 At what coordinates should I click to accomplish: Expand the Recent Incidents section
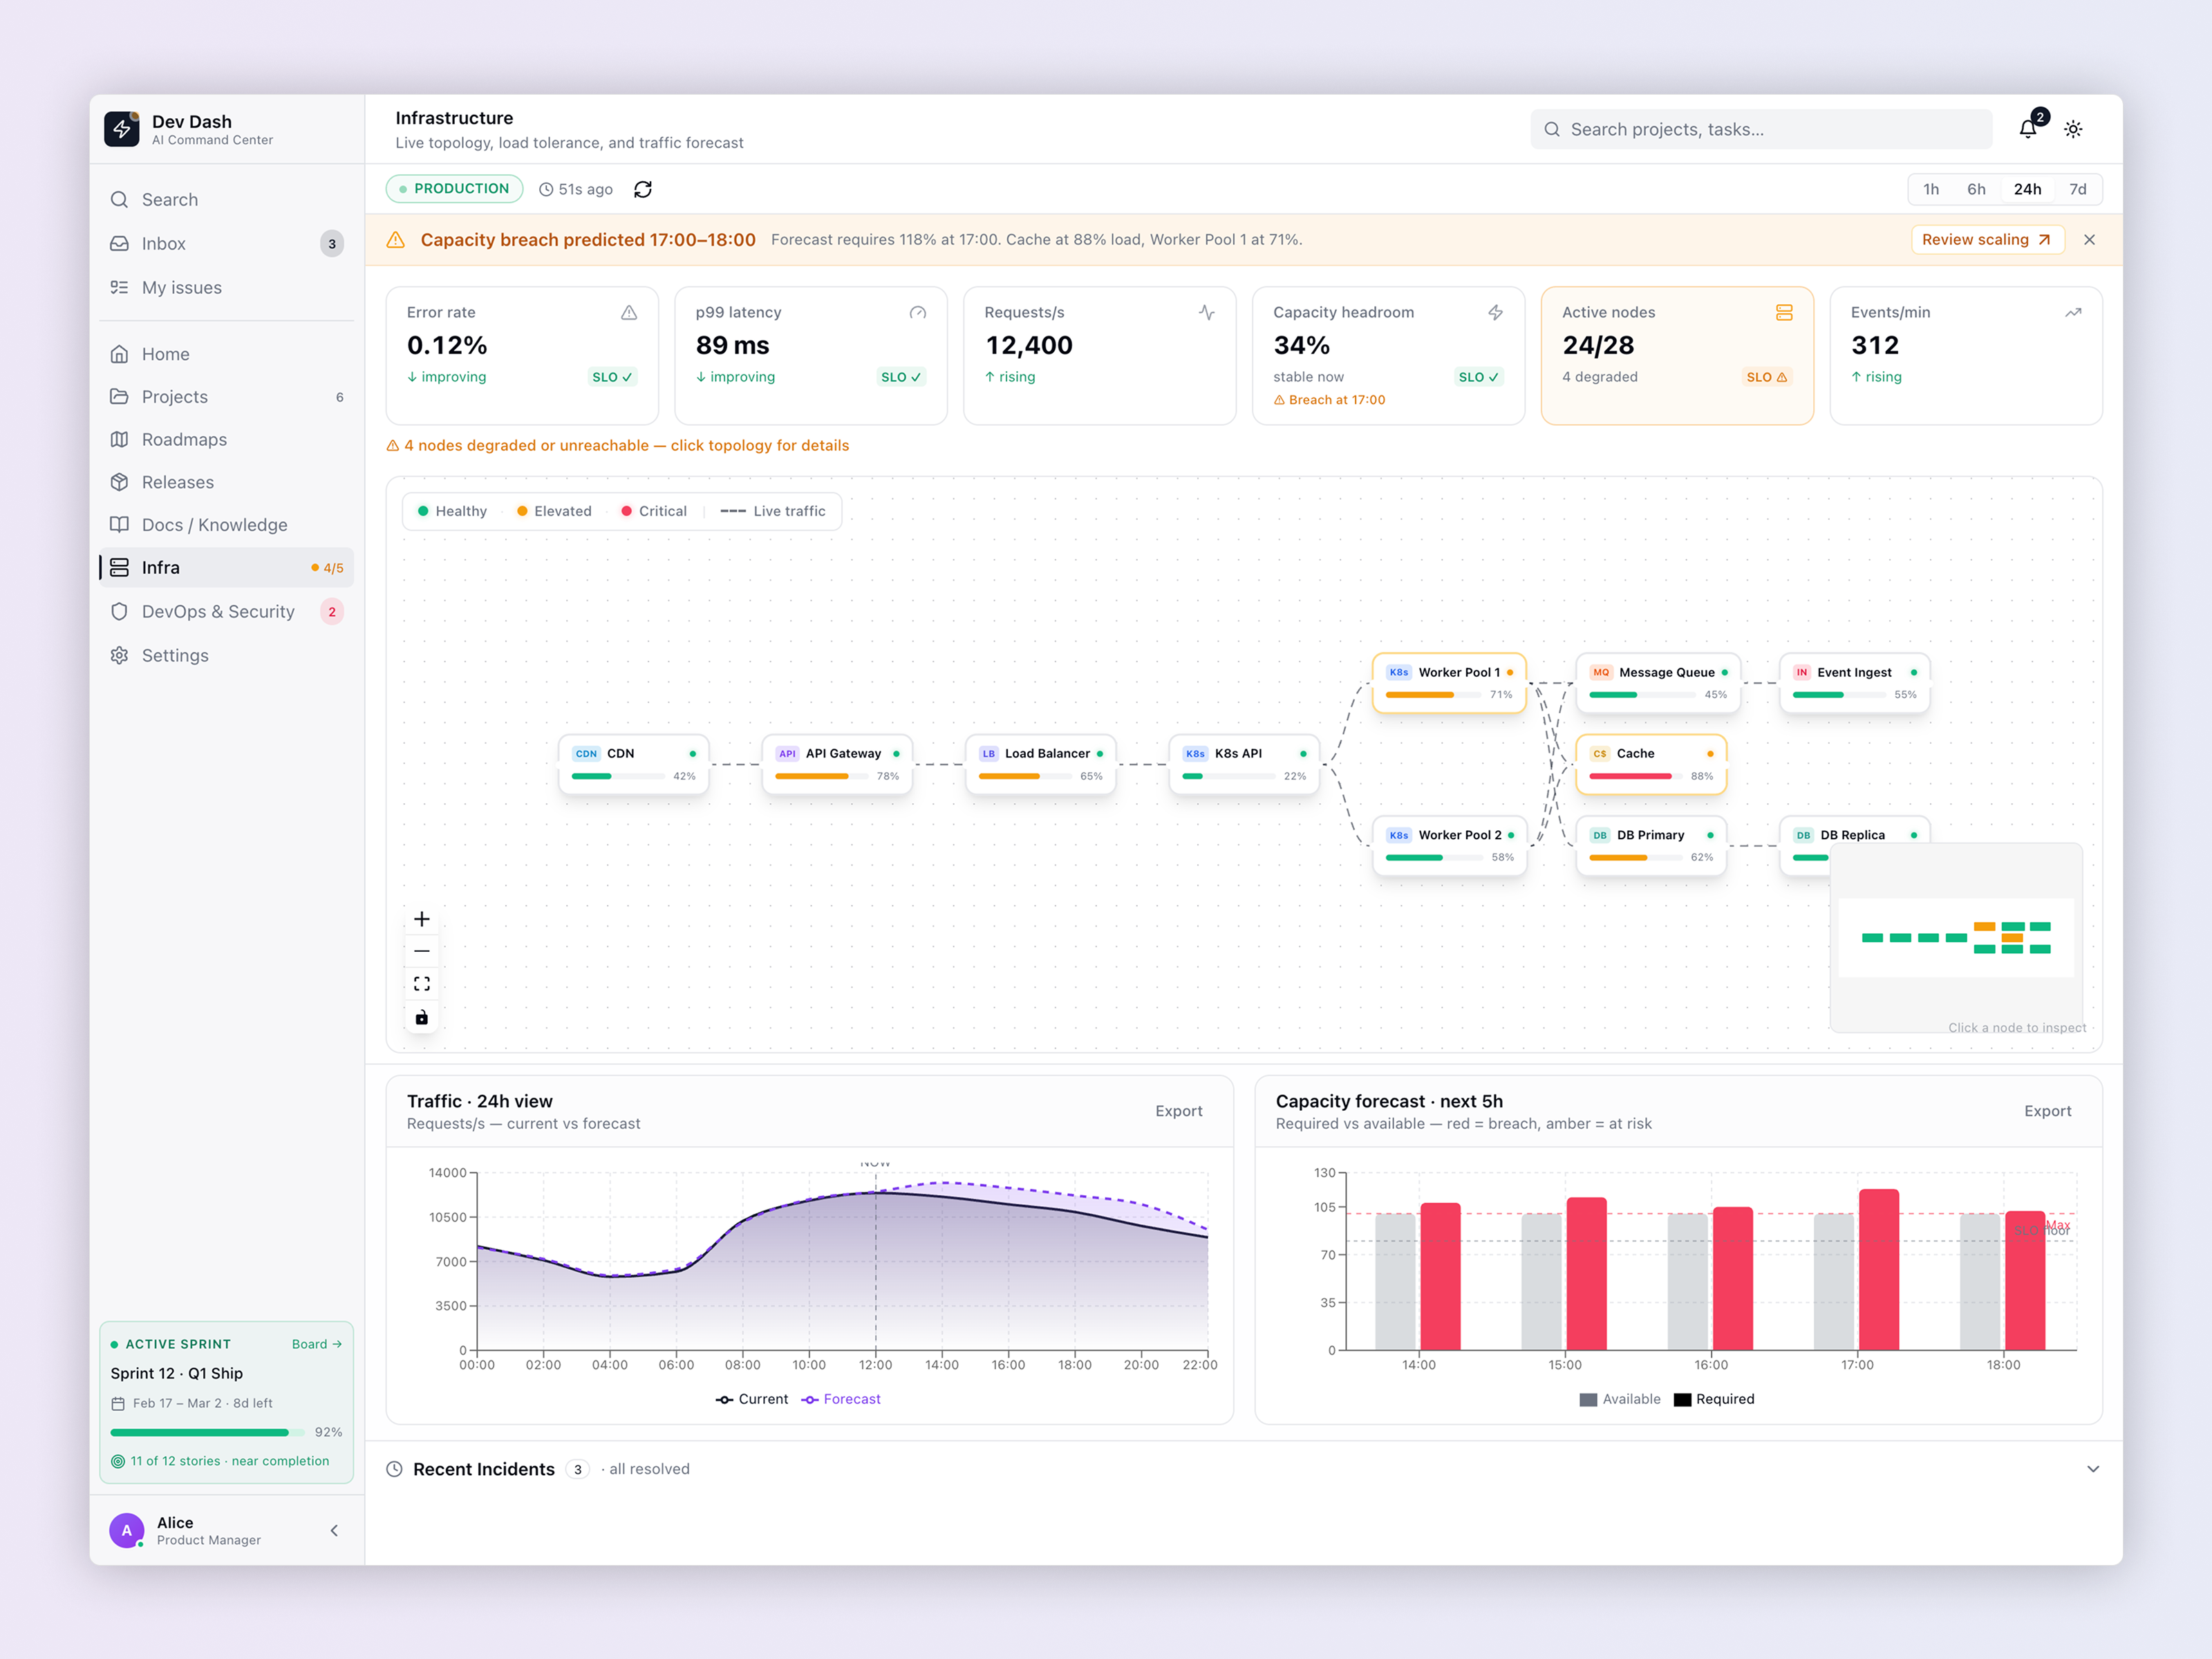[x=2092, y=1468]
